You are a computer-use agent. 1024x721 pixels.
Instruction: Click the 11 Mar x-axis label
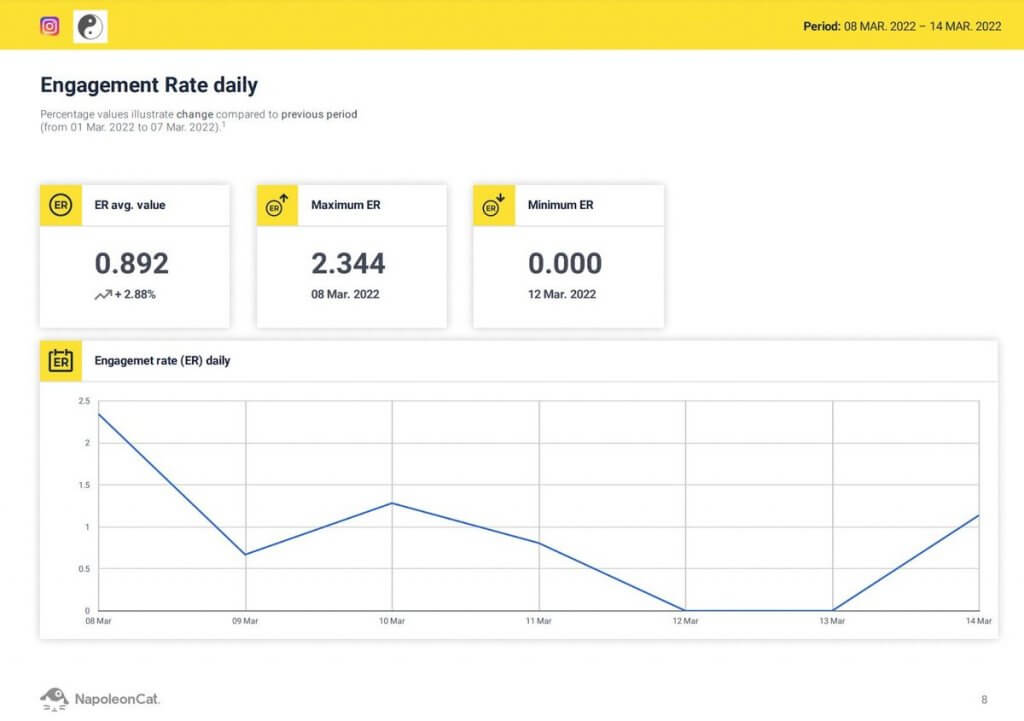(x=539, y=621)
